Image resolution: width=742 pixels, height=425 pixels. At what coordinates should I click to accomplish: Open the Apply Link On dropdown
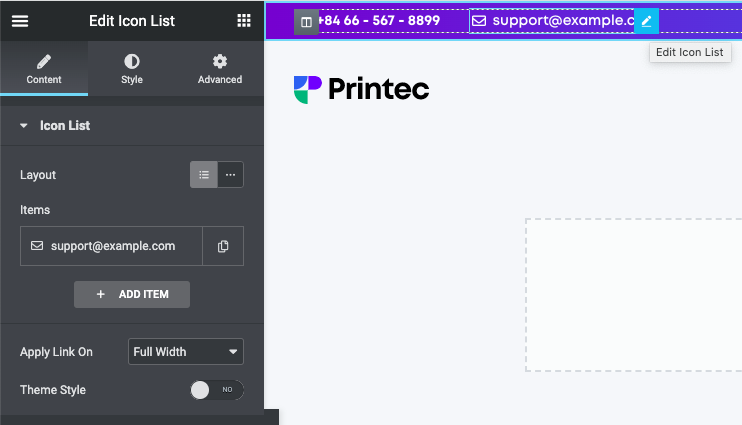[x=186, y=352]
